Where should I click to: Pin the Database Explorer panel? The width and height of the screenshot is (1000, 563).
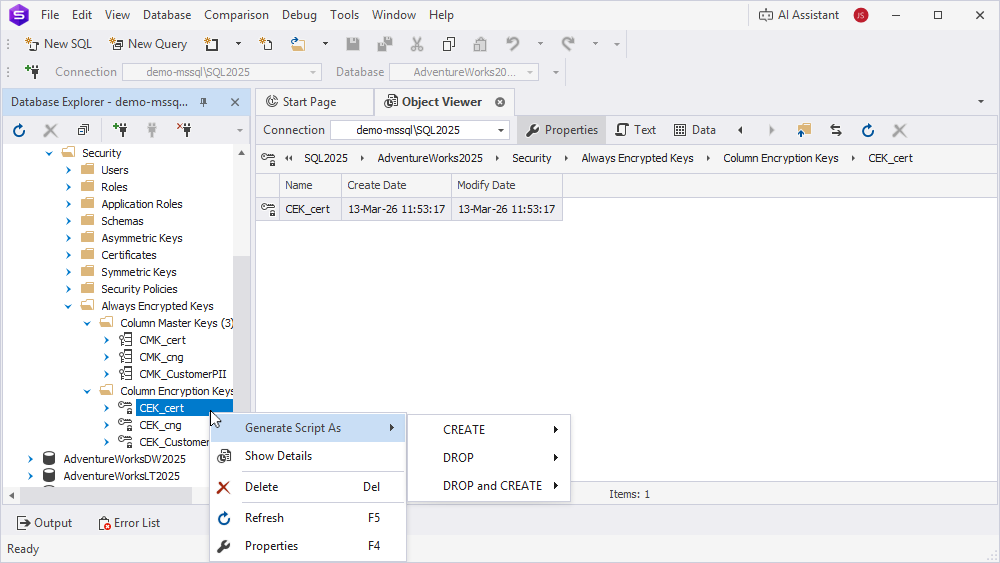tap(203, 102)
